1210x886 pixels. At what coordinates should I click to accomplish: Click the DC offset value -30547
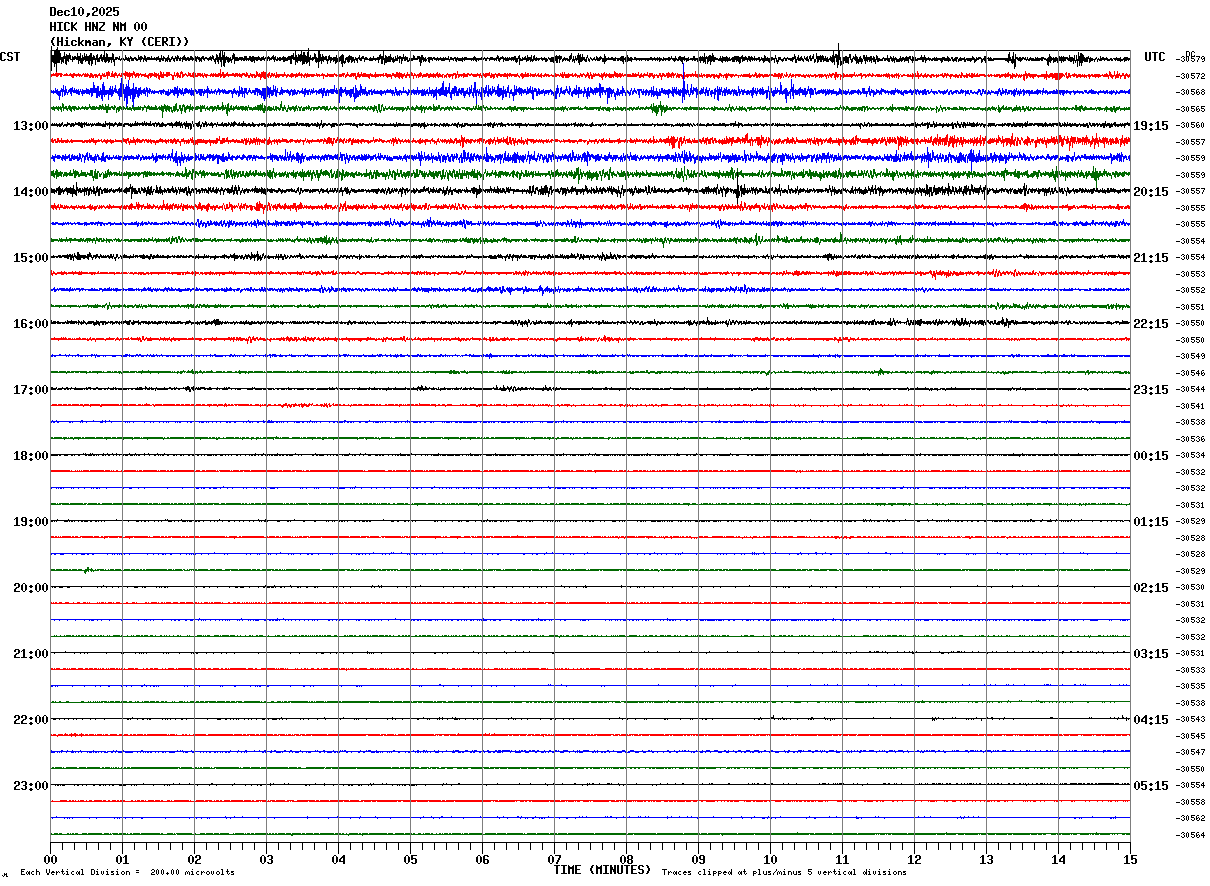(x=1191, y=752)
